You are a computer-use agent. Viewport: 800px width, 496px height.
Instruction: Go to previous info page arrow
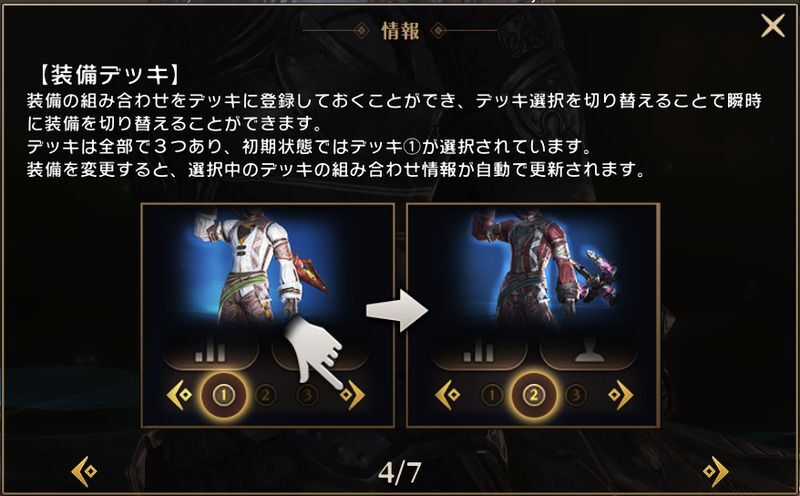coord(84,472)
